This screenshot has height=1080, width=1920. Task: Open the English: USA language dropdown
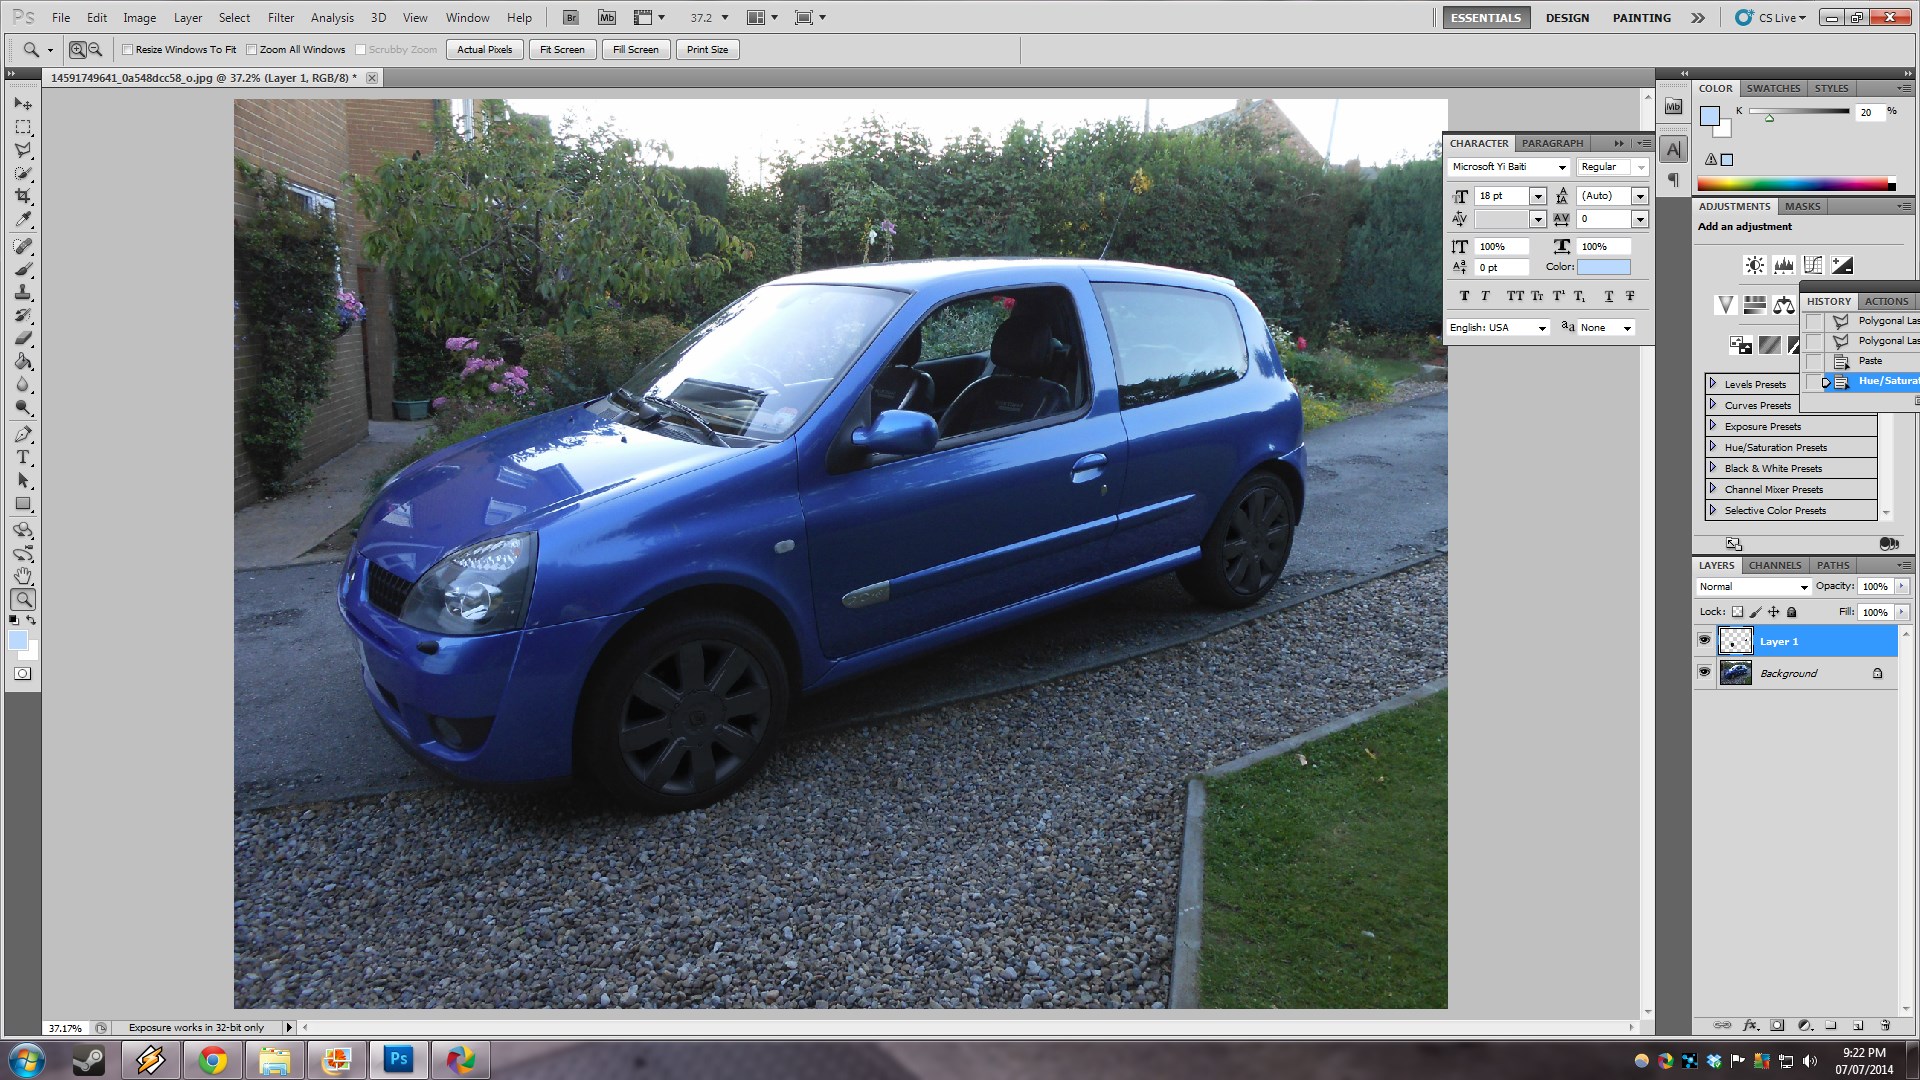click(1498, 328)
